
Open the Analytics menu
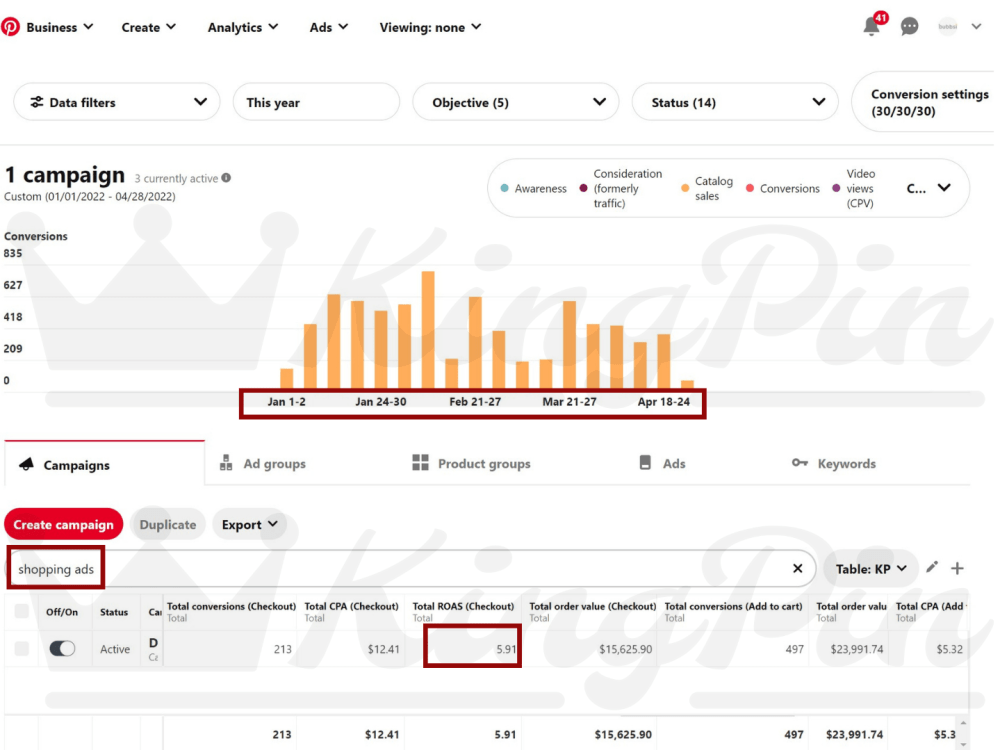[242, 27]
